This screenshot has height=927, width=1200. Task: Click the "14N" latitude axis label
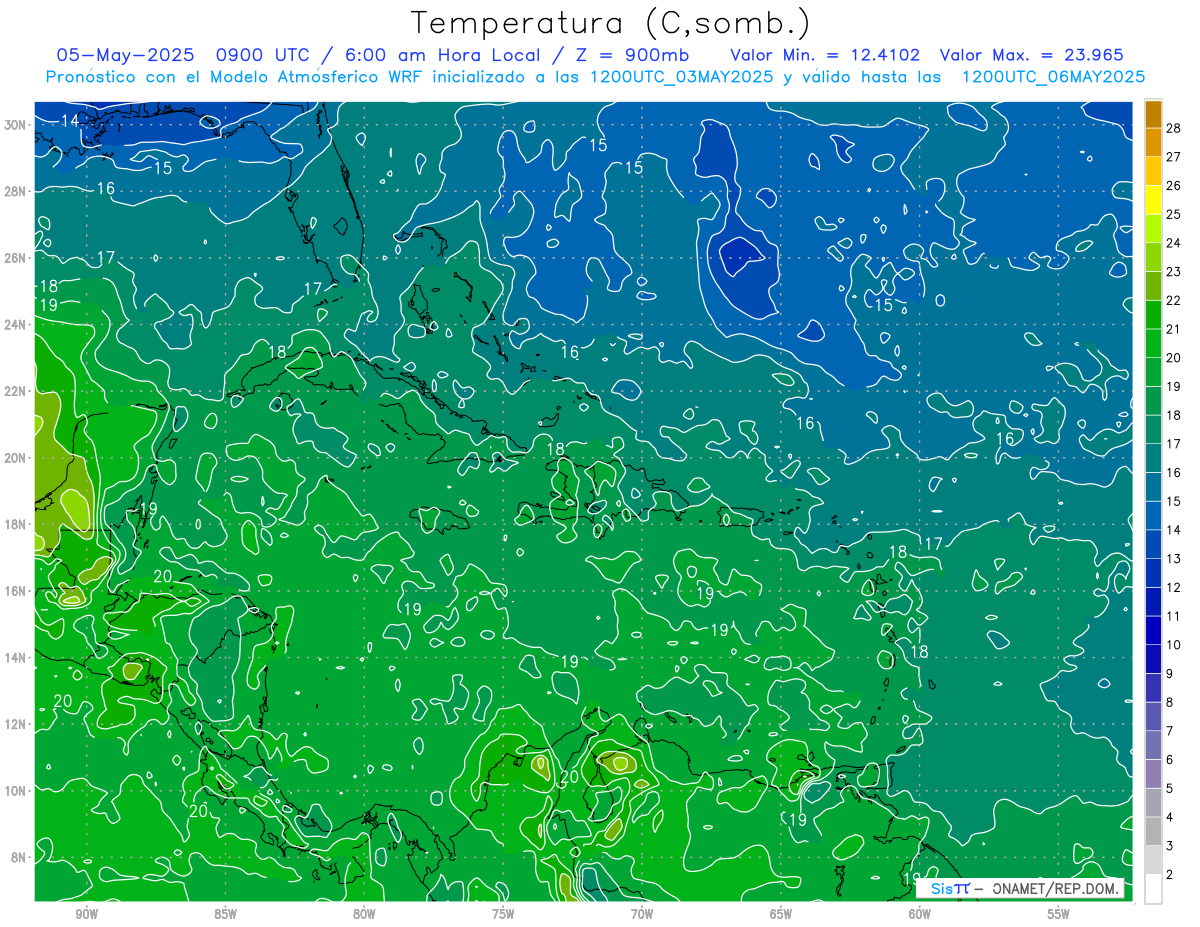(x=16, y=657)
